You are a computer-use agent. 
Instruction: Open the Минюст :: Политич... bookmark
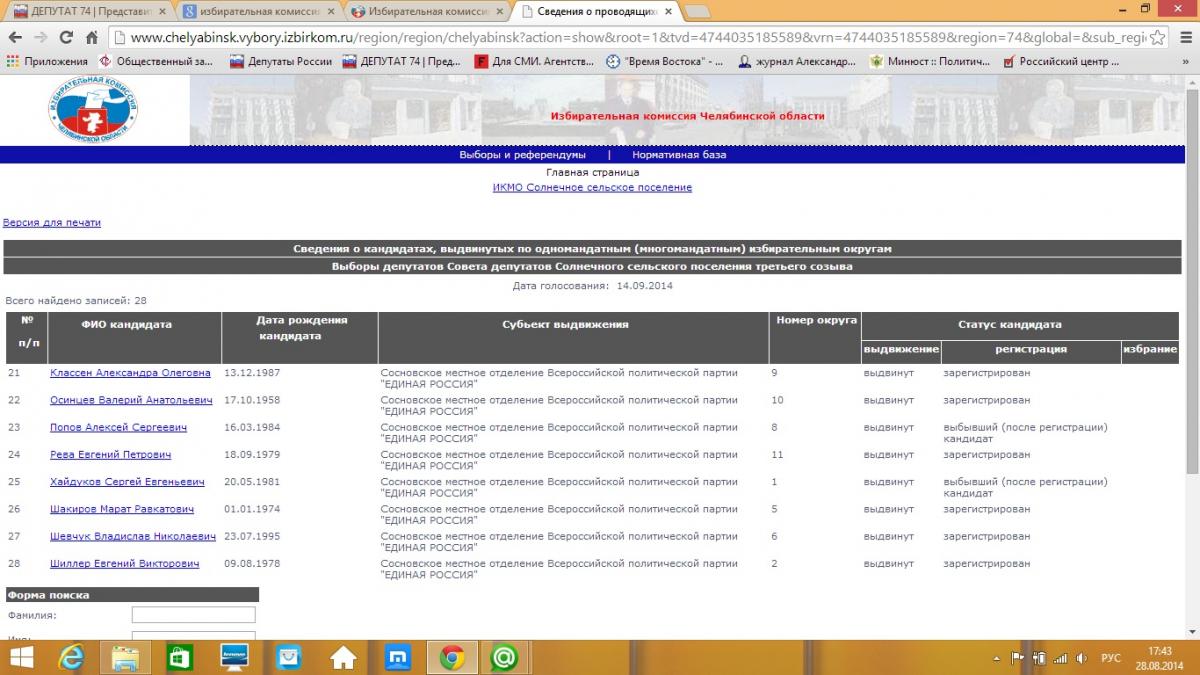pyautogui.click(x=929, y=61)
